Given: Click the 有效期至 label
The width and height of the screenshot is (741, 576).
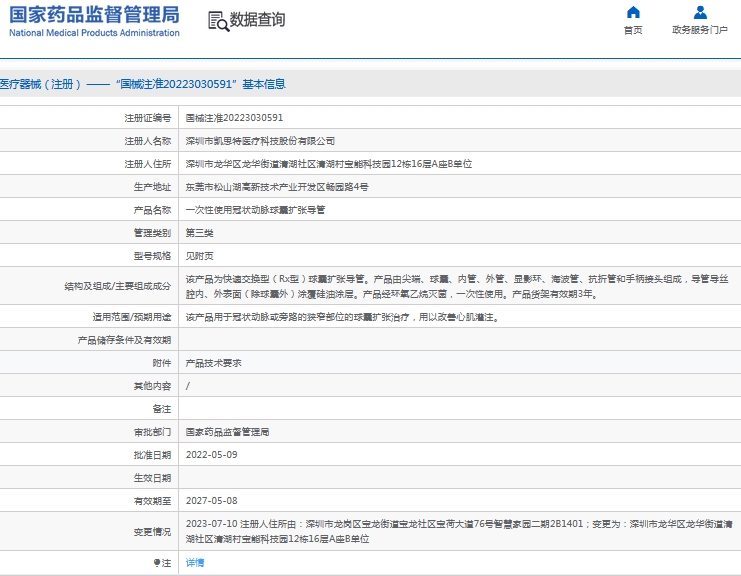Looking at the screenshot, I should (x=152, y=501).
